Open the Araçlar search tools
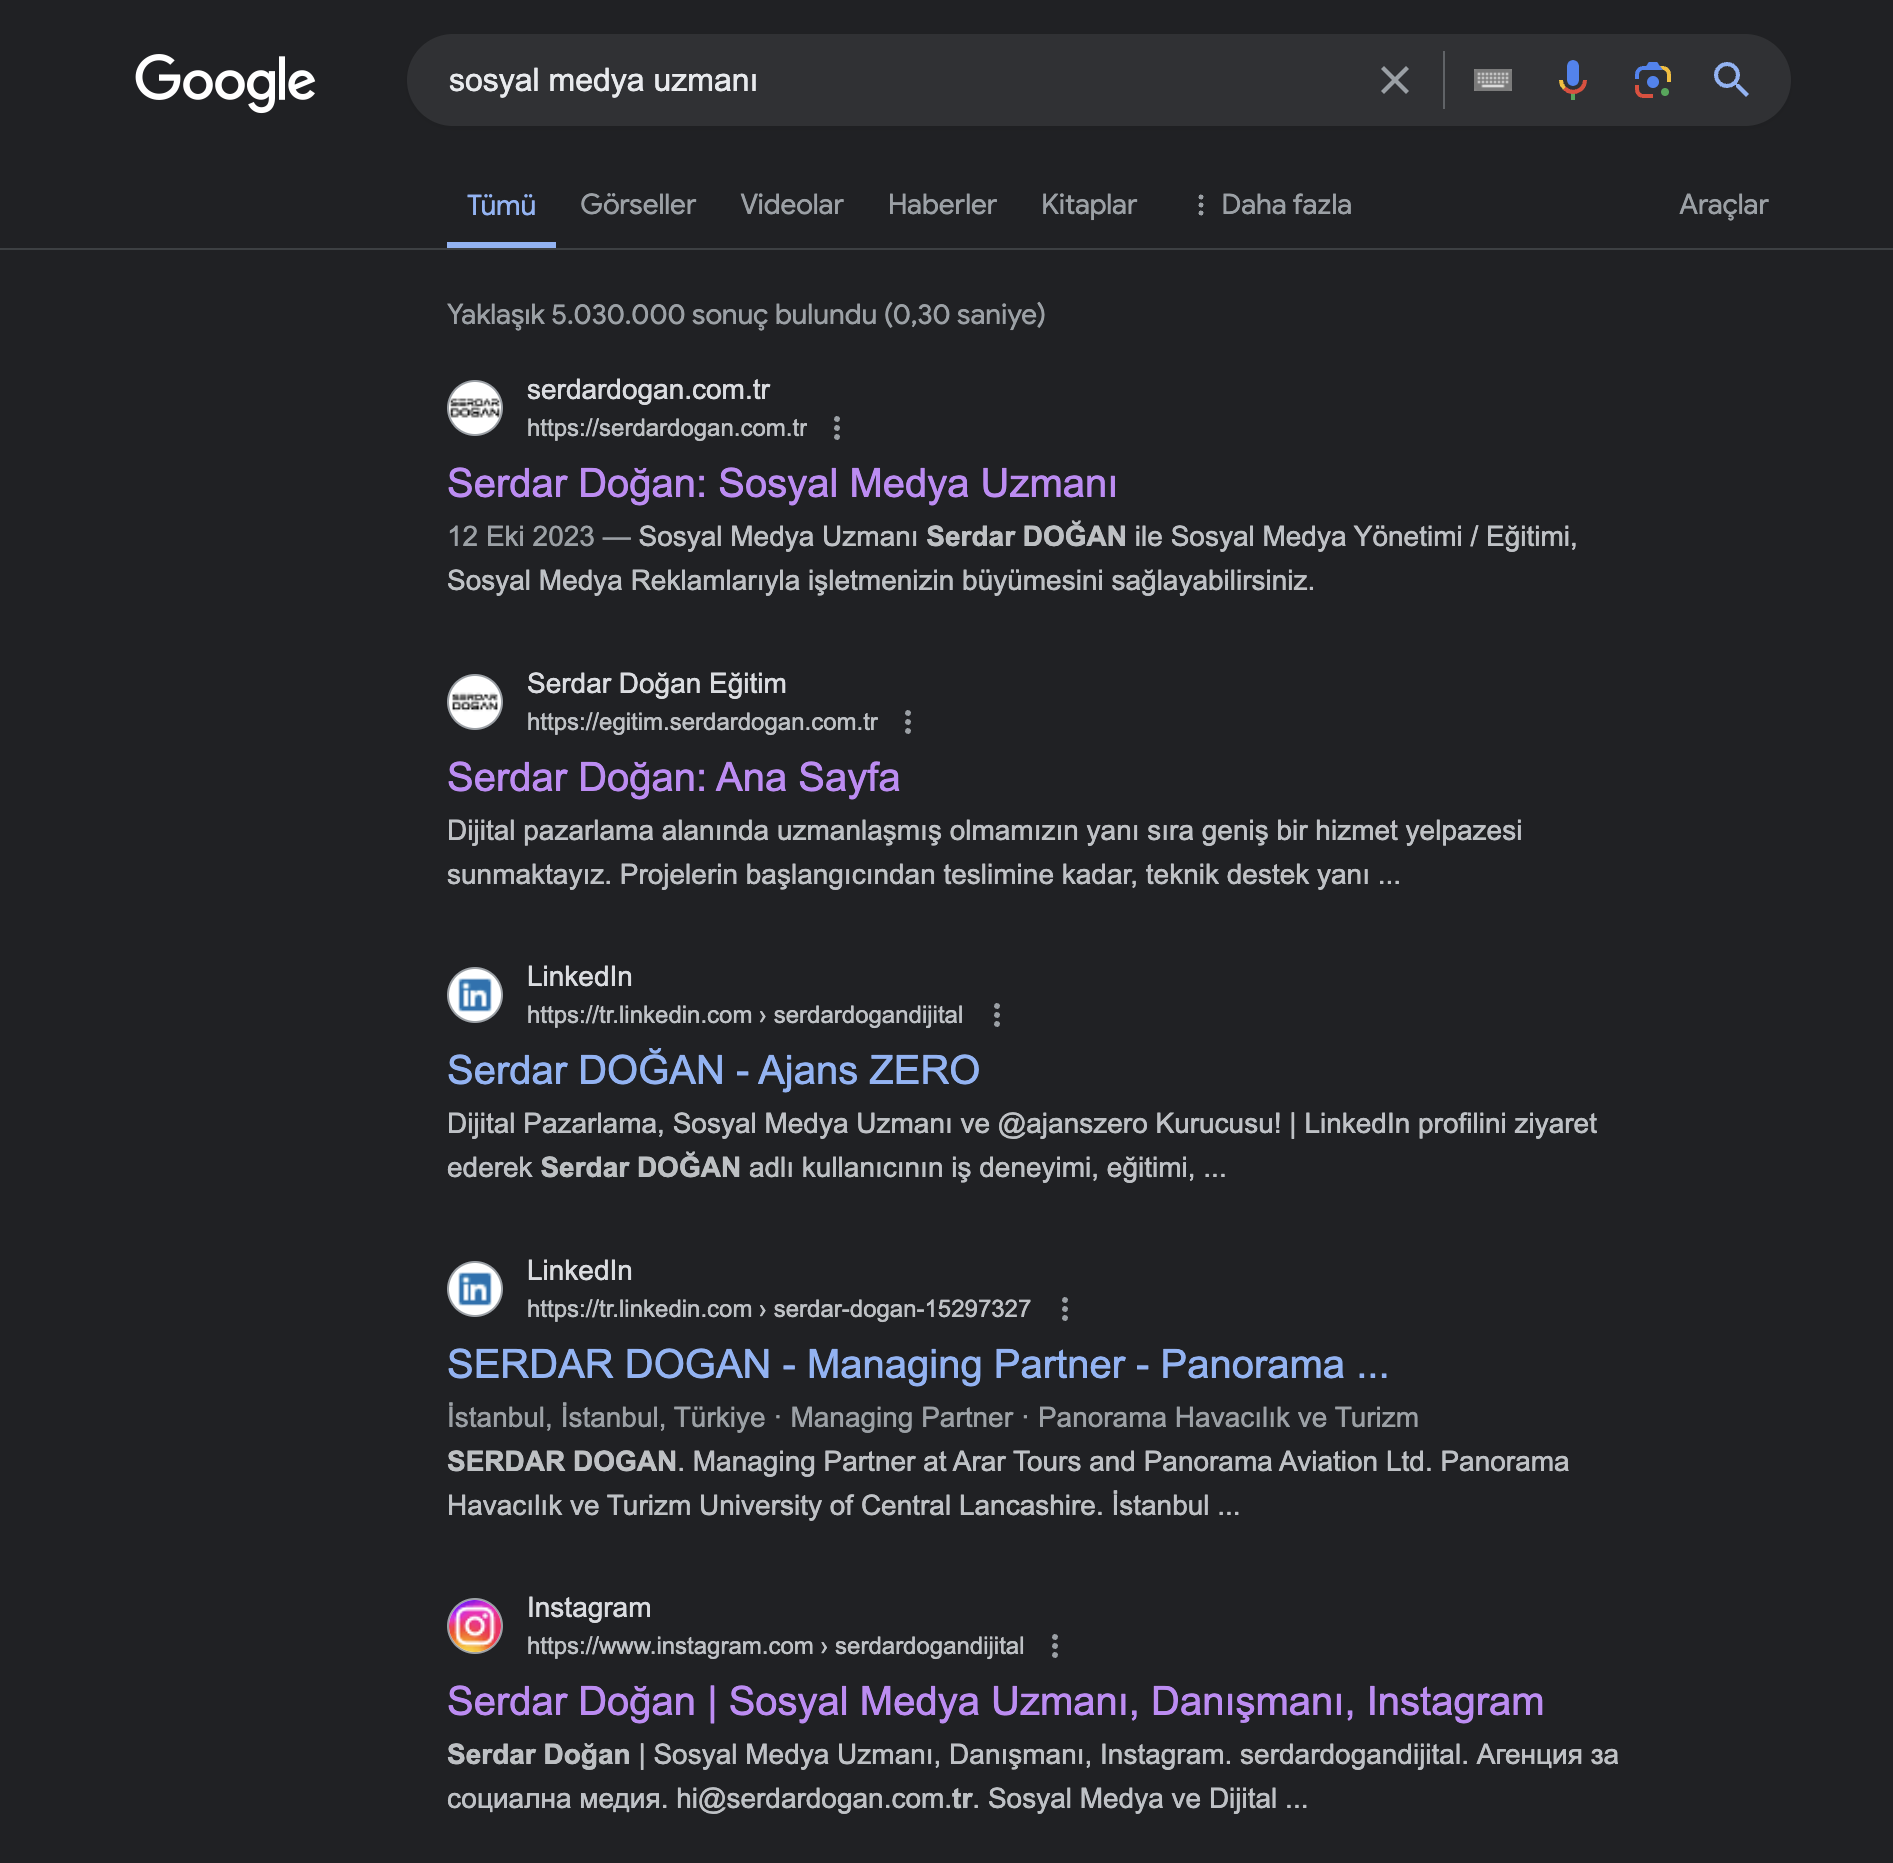Viewport: 1893px width, 1863px height. click(x=1723, y=205)
